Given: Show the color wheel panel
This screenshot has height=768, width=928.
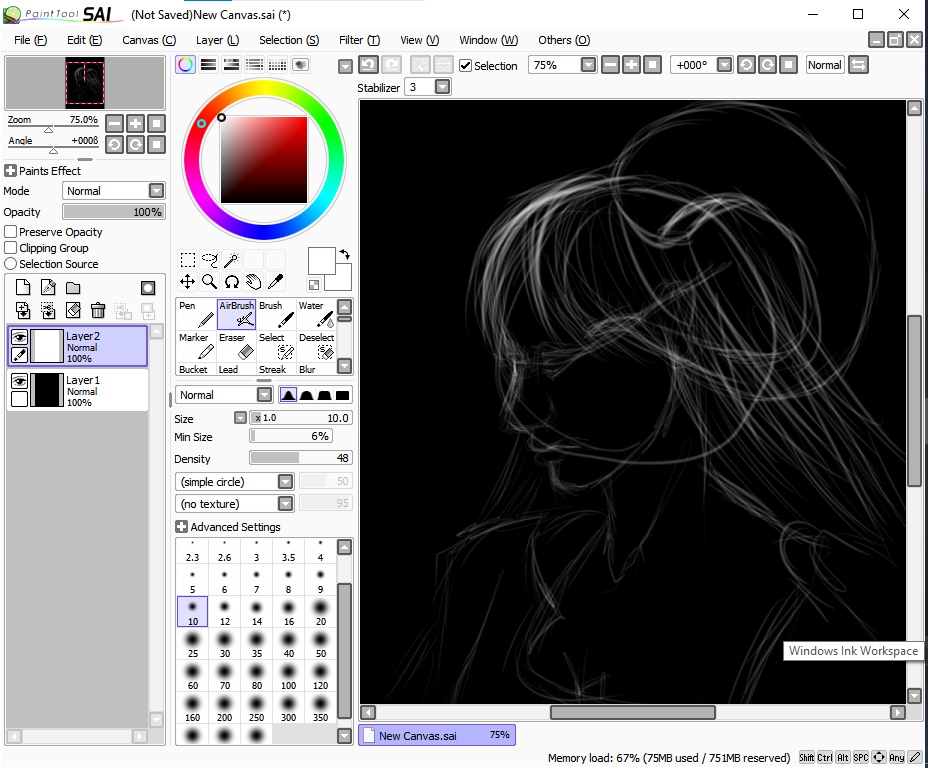Looking at the screenshot, I should pos(185,64).
